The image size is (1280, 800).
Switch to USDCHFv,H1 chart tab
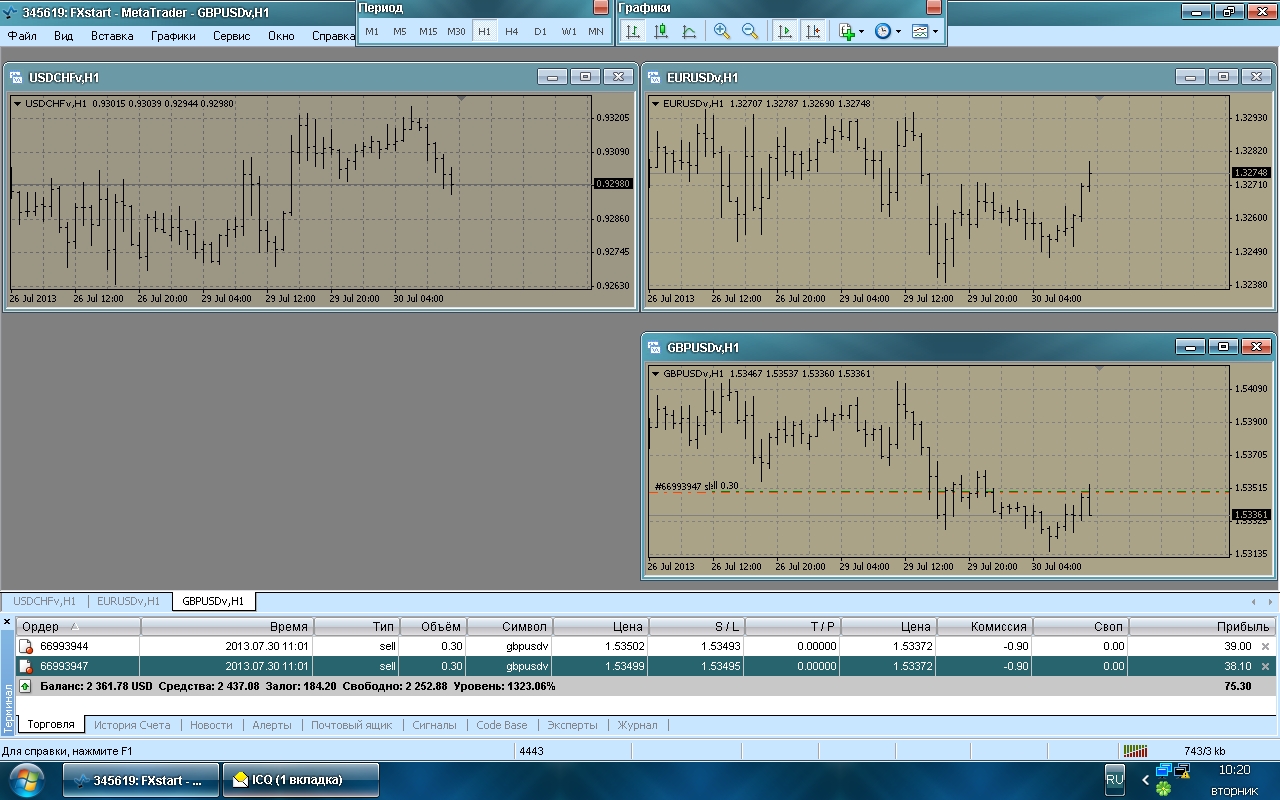click(44, 601)
